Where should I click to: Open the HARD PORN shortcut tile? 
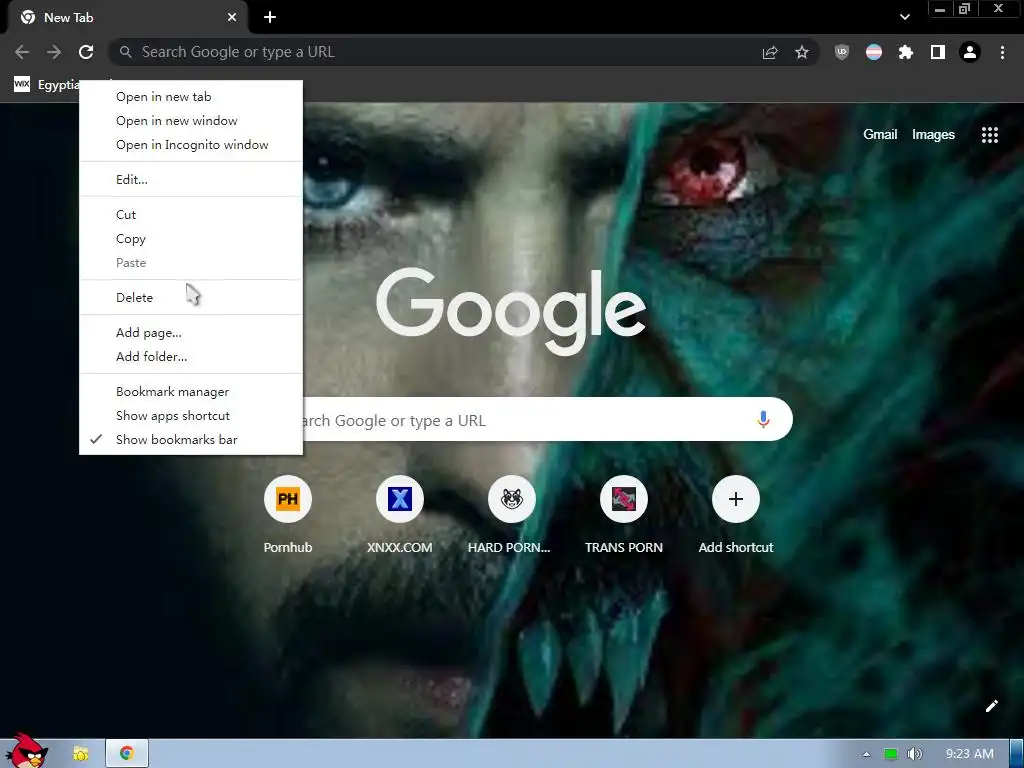click(511, 516)
